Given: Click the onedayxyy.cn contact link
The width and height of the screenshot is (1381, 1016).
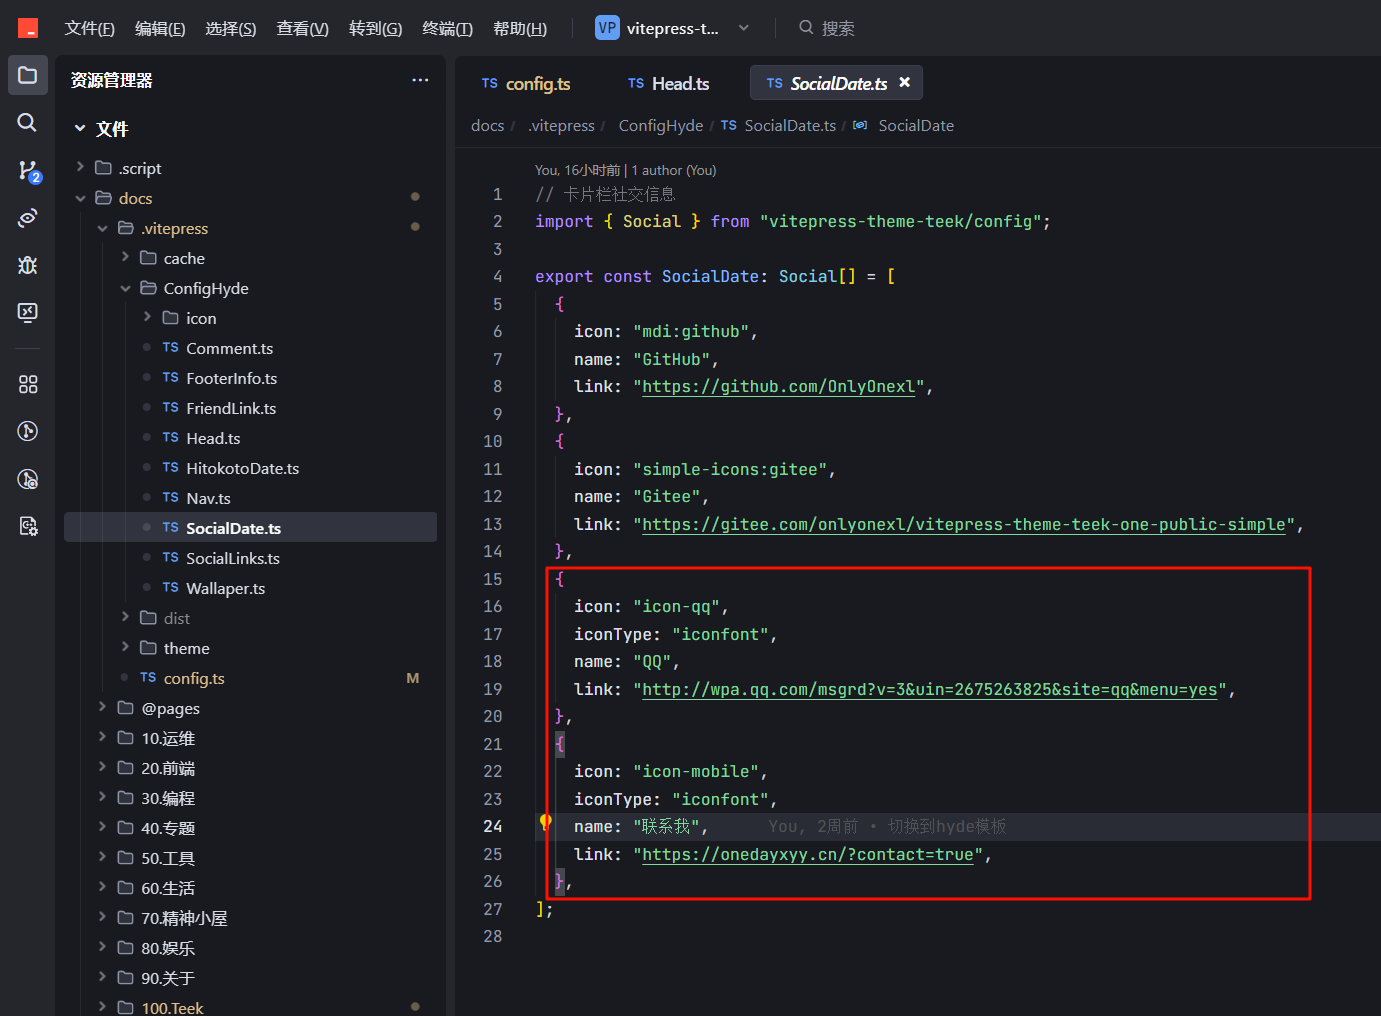Looking at the screenshot, I should point(808,854).
